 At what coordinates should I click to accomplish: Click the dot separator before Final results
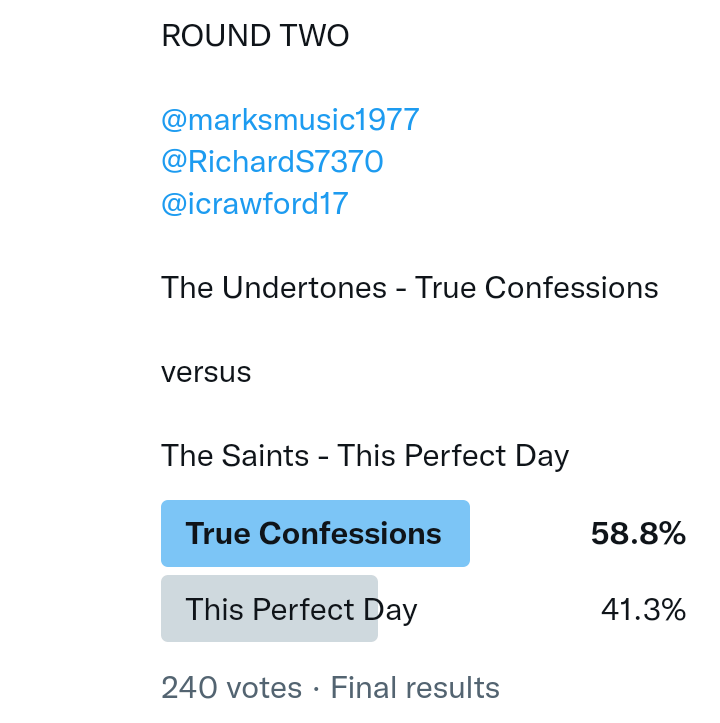316,688
